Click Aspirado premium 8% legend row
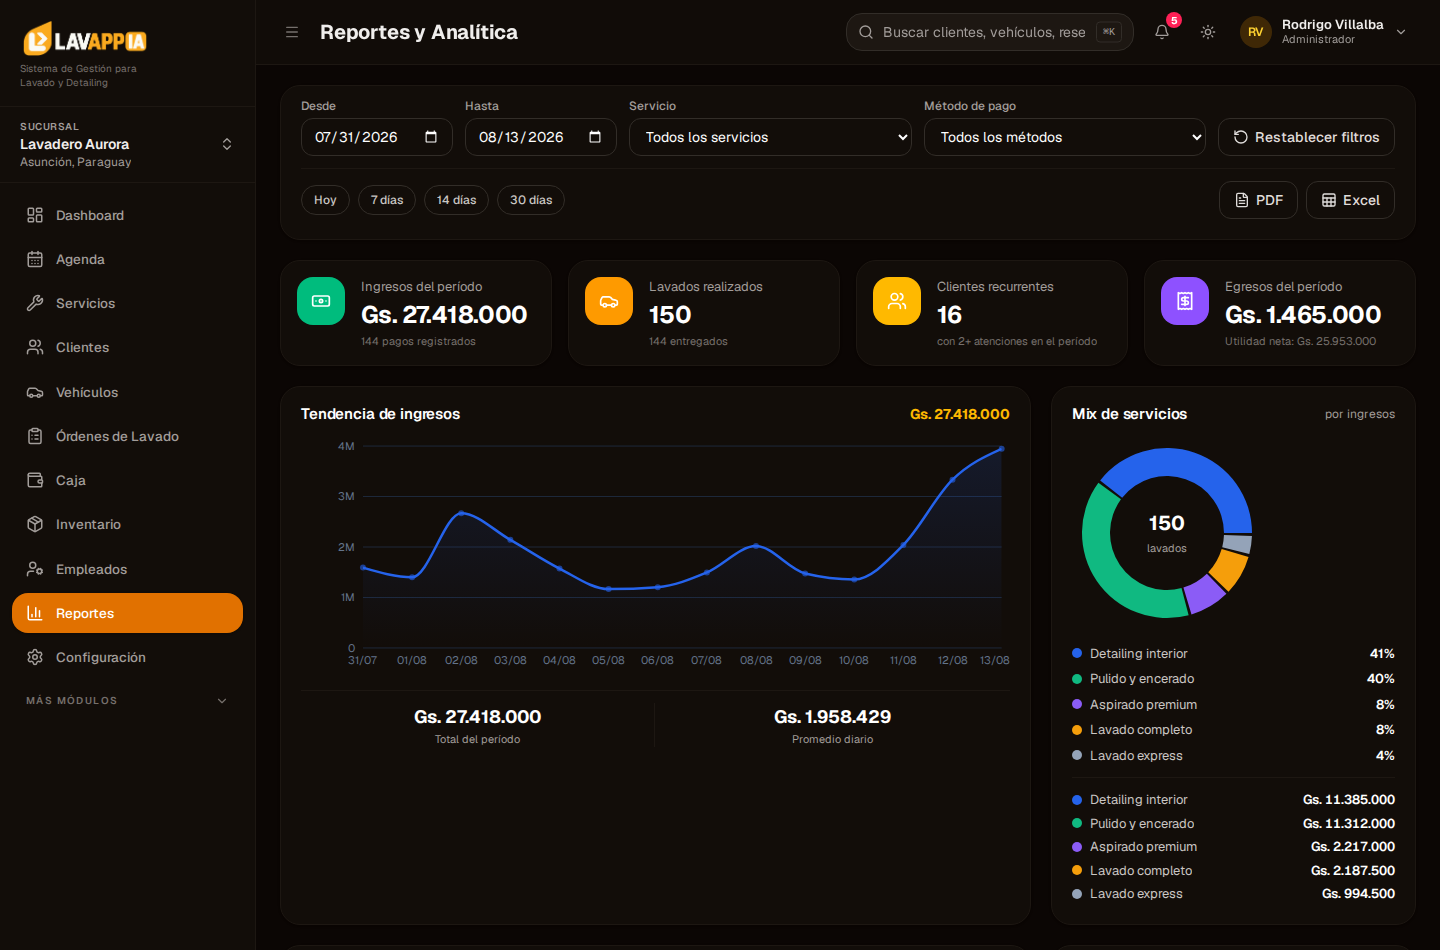The width and height of the screenshot is (1440, 950). pyautogui.click(x=1233, y=705)
